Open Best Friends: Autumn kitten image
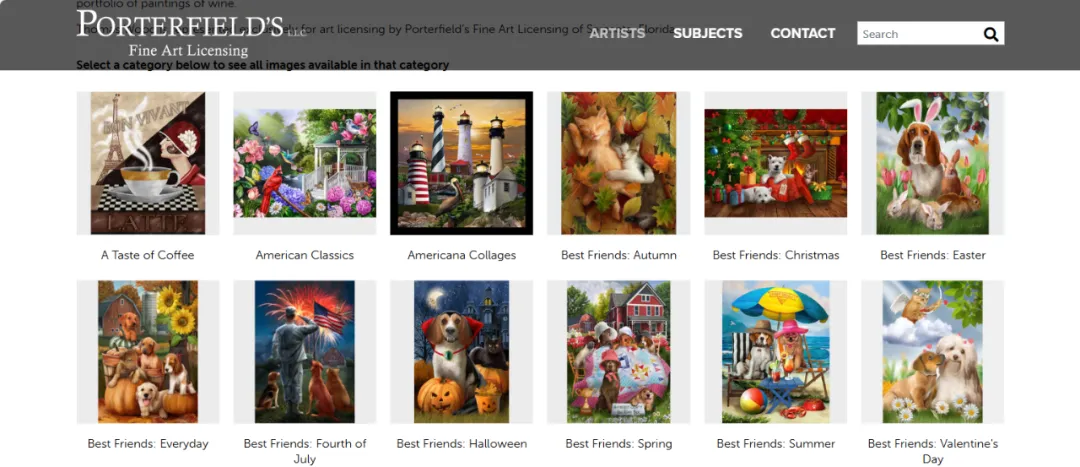This screenshot has width=1080, height=467. [x=619, y=163]
